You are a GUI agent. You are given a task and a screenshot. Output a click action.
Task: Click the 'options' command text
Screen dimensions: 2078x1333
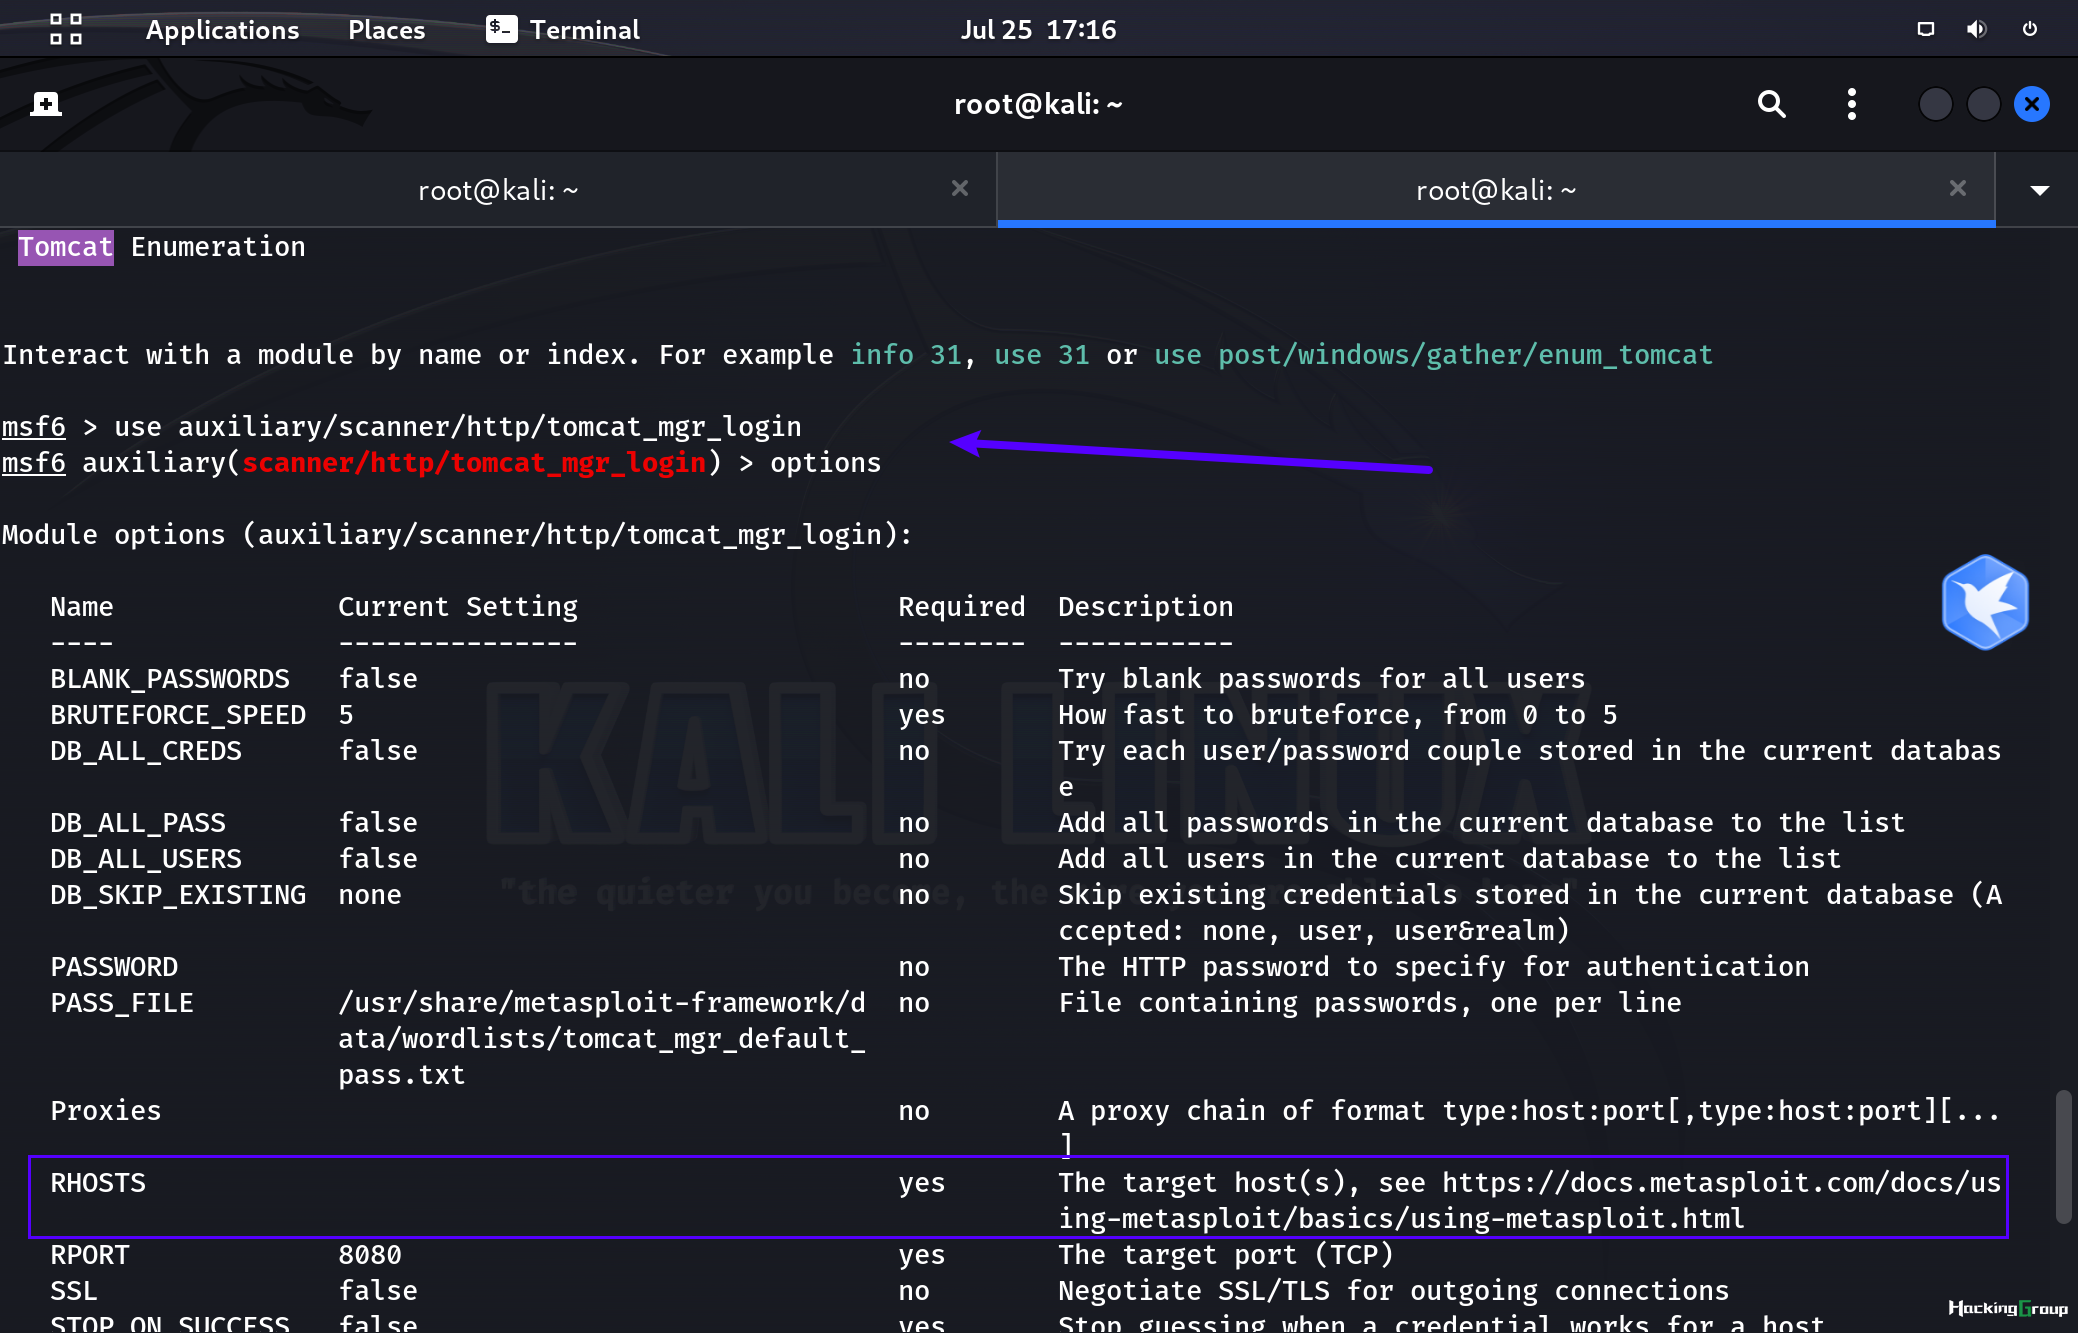(x=826, y=463)
